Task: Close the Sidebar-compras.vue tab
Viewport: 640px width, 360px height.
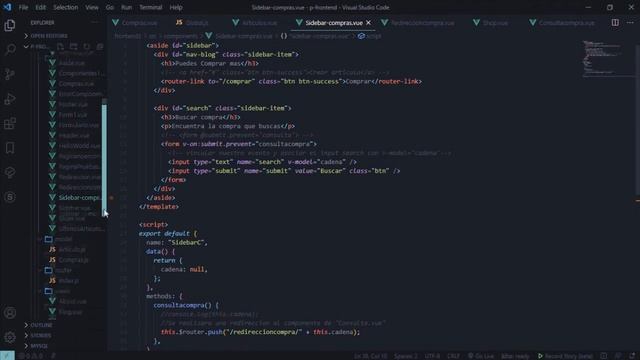Action: [x=369, y=23]
